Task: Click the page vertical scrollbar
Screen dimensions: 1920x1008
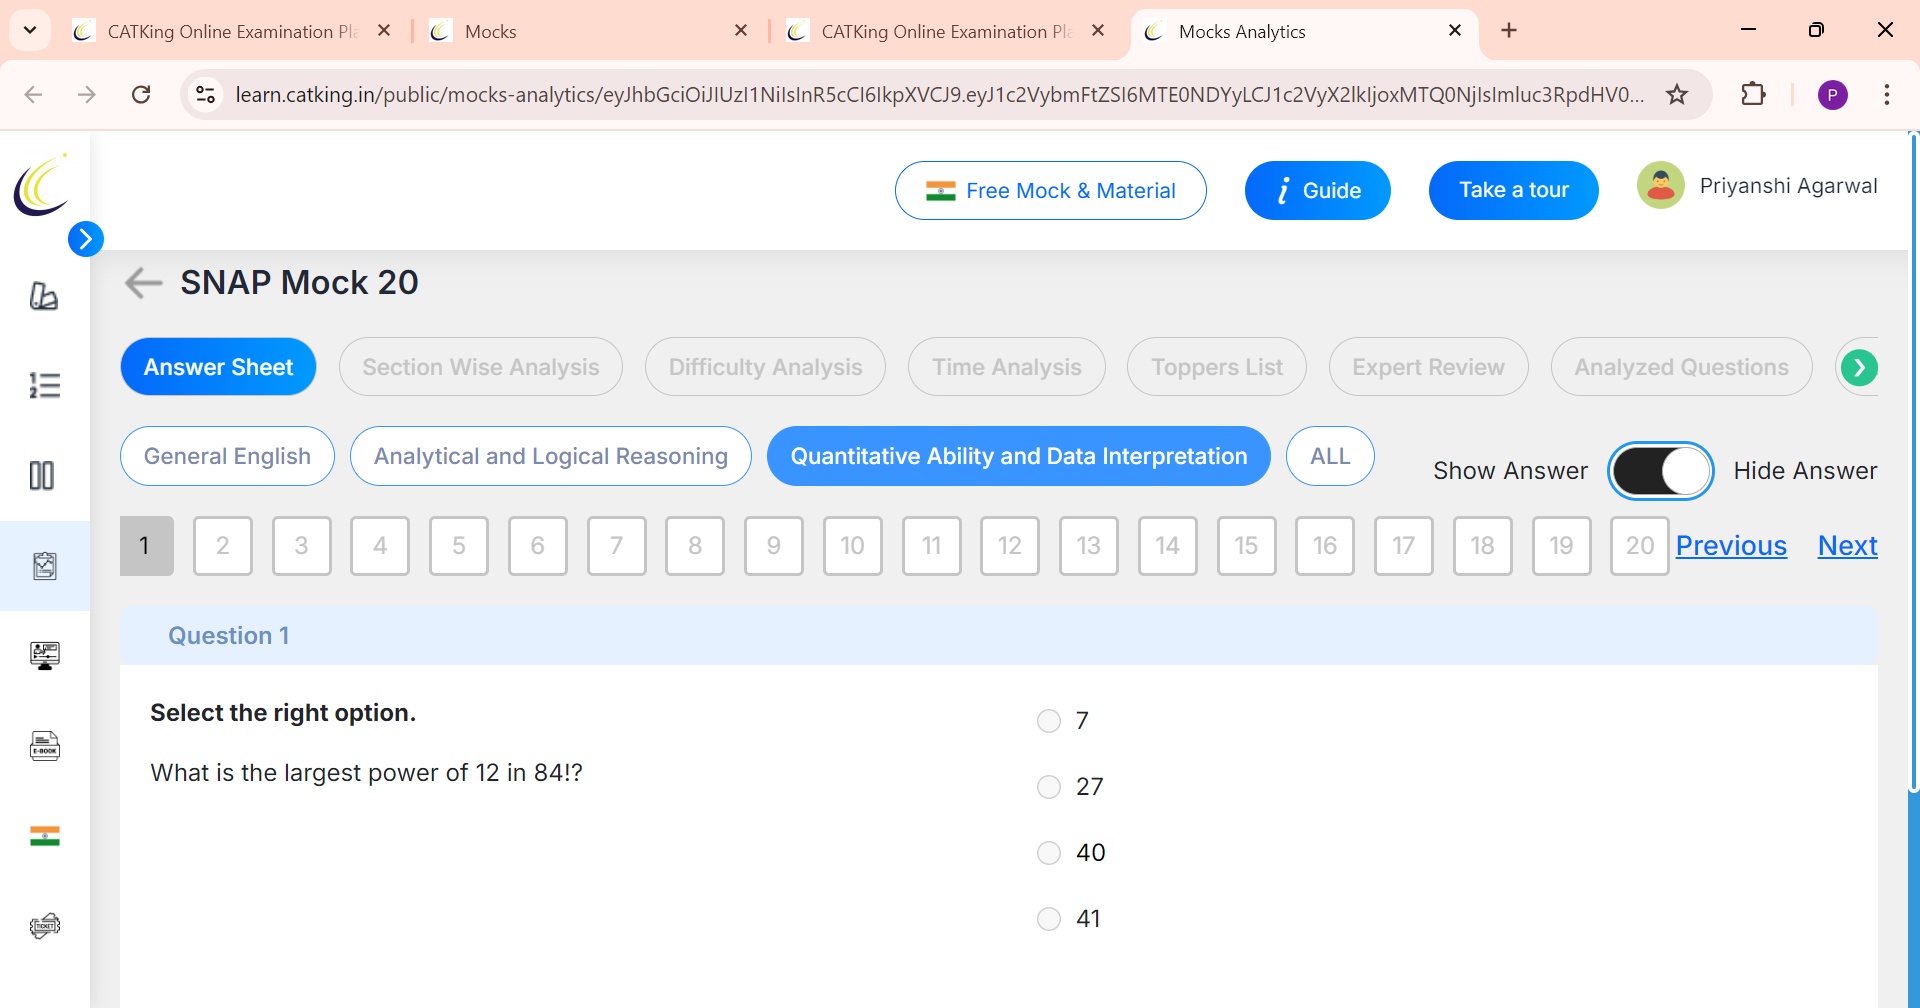Action: click(1913, 462)
